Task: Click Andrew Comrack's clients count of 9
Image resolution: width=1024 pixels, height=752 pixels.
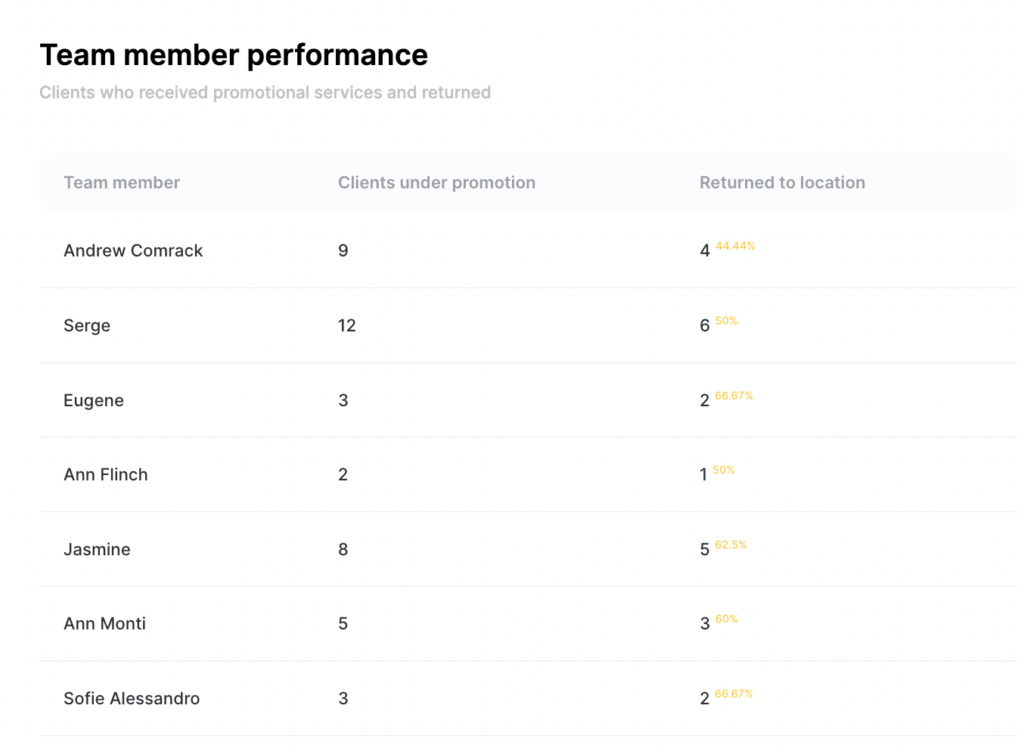Action: (x=343, y=251)
